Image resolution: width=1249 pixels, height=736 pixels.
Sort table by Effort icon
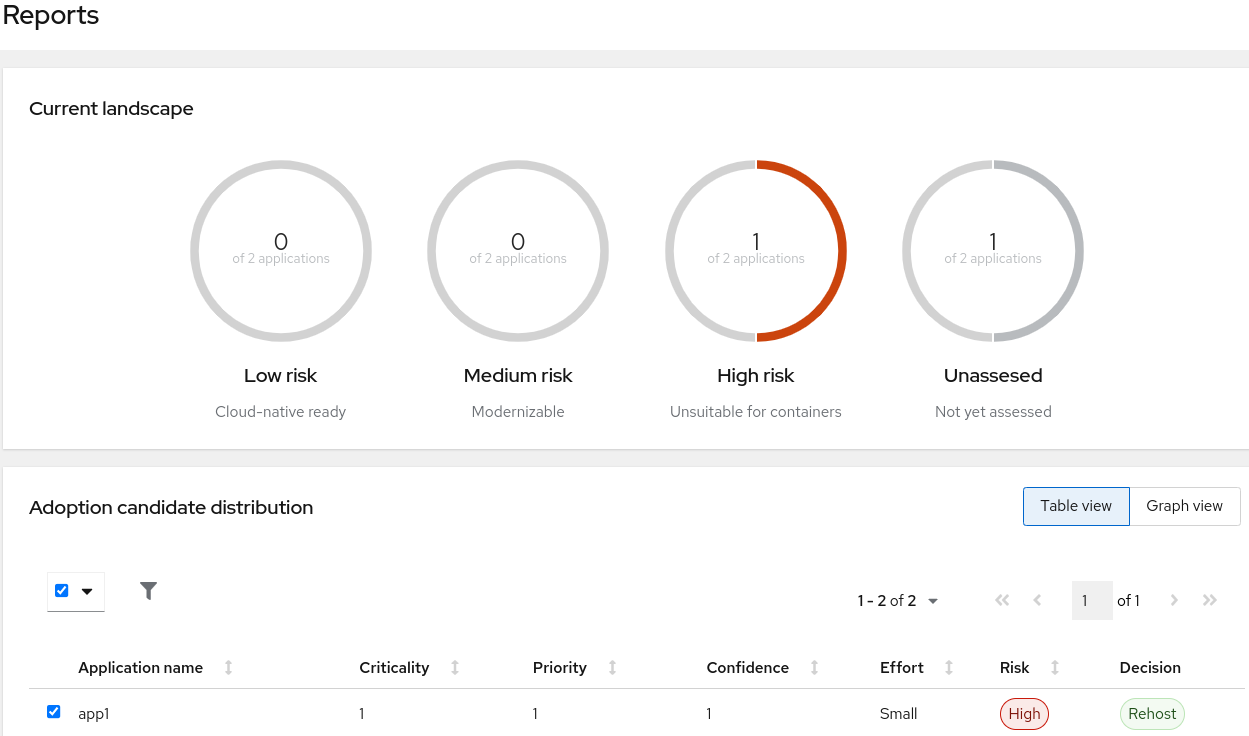click(x=949, y=668)
